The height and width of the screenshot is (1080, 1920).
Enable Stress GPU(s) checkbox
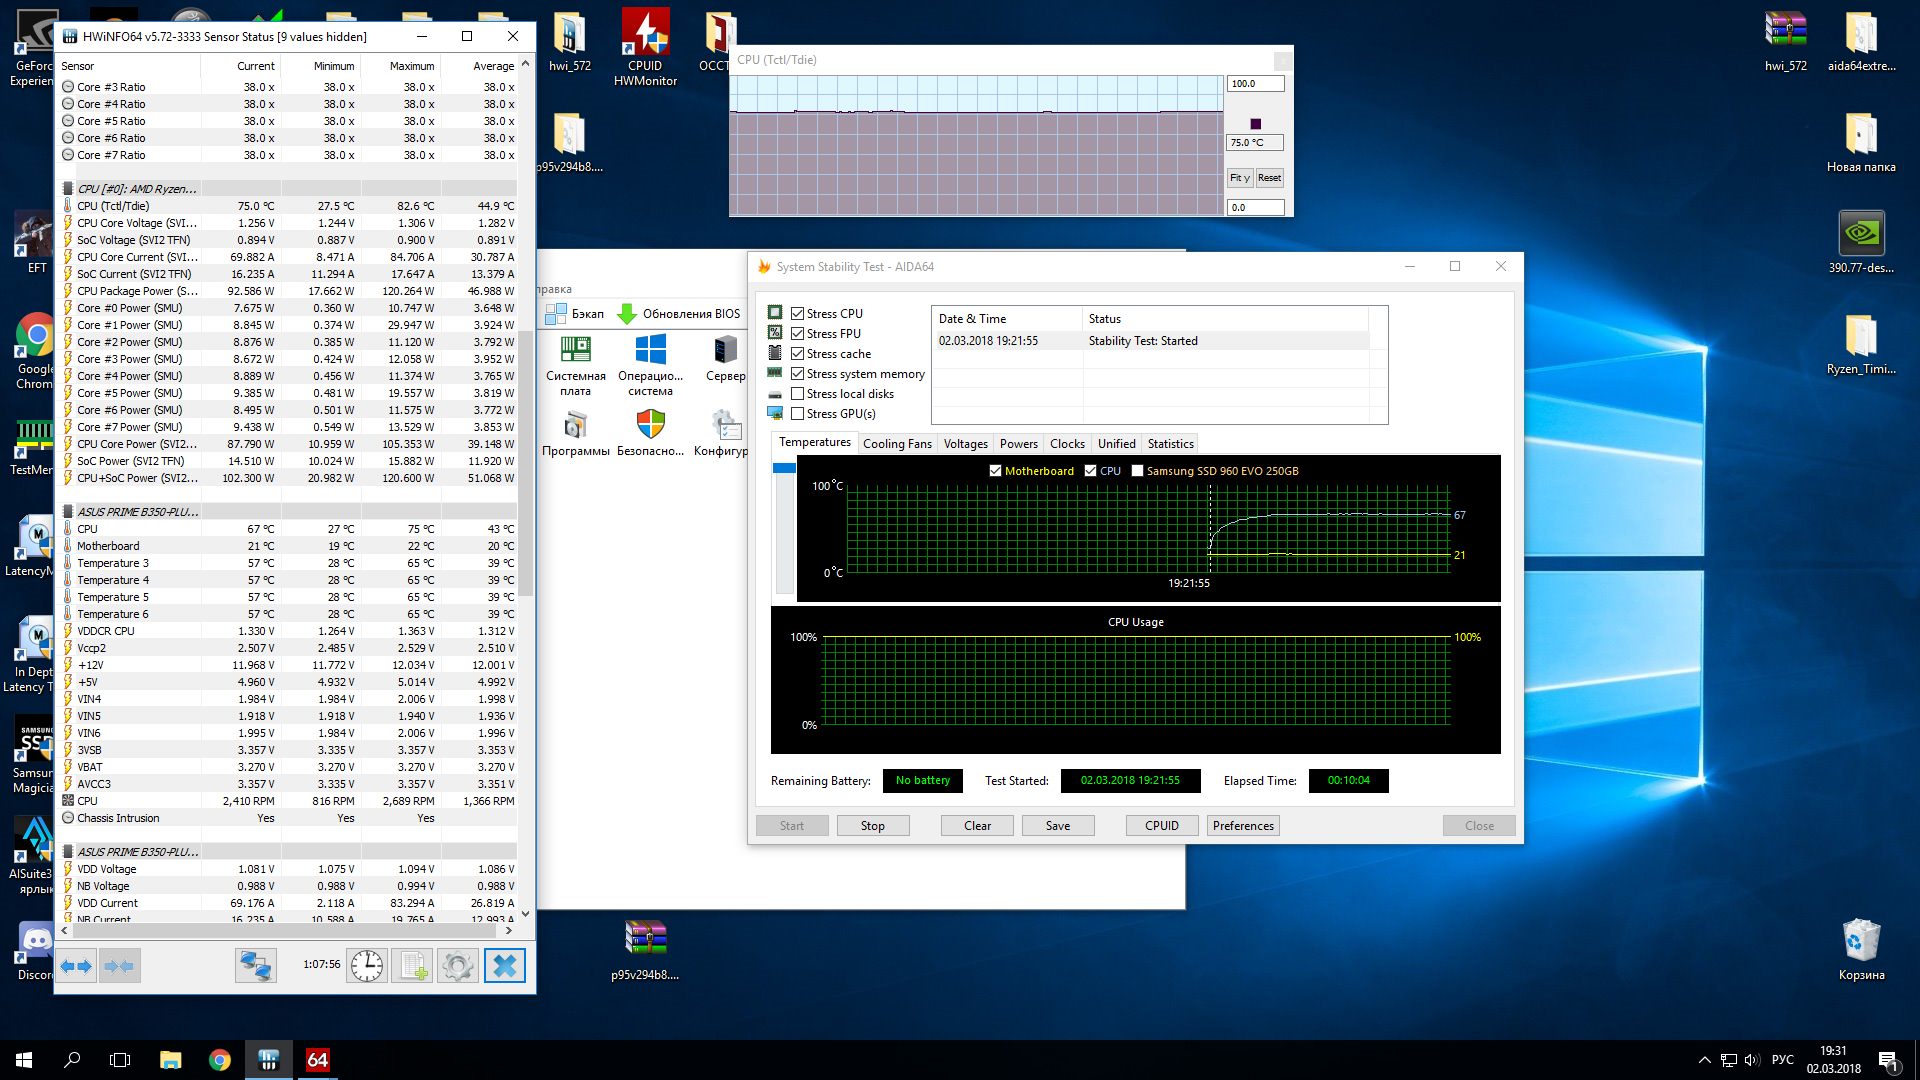[798, 414]
